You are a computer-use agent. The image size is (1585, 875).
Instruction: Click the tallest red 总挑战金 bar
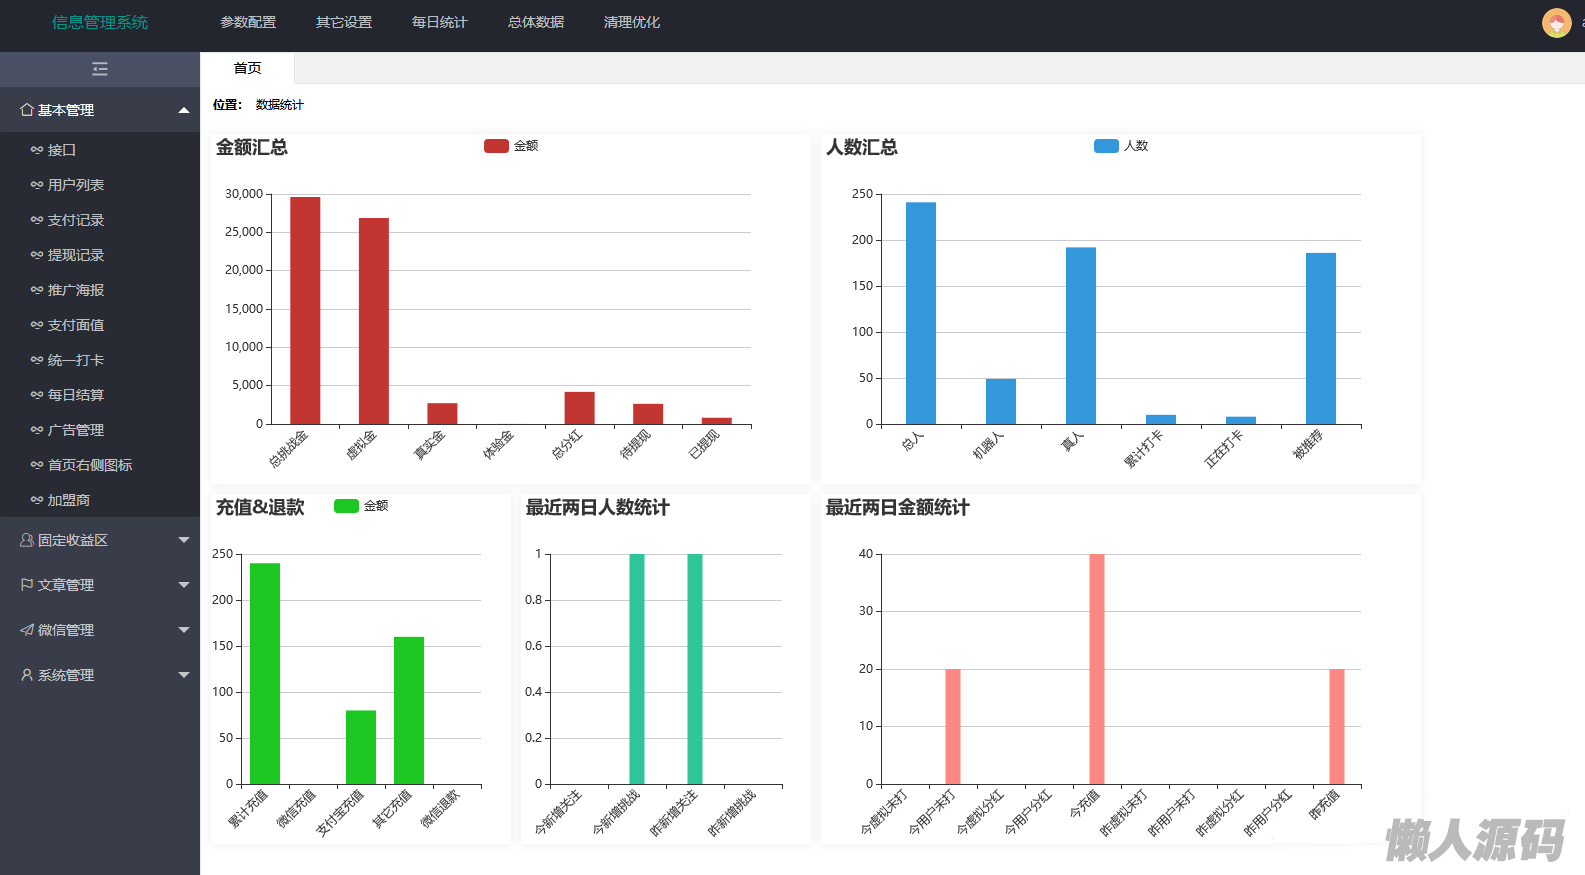[305, 310]
